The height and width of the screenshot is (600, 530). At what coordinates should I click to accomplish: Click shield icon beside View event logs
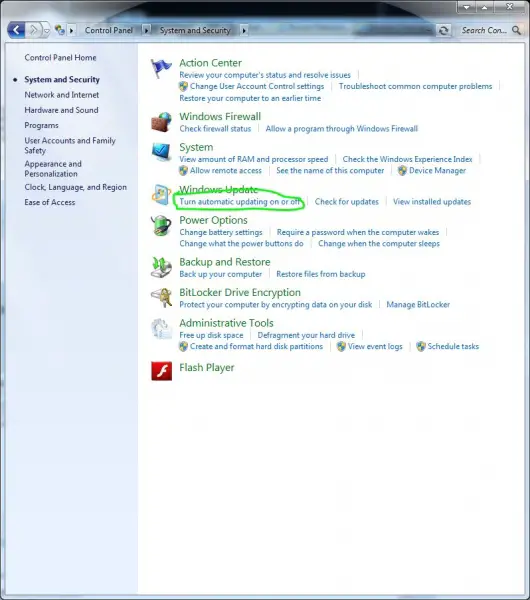pyautogui.click(x=341, y=346)
